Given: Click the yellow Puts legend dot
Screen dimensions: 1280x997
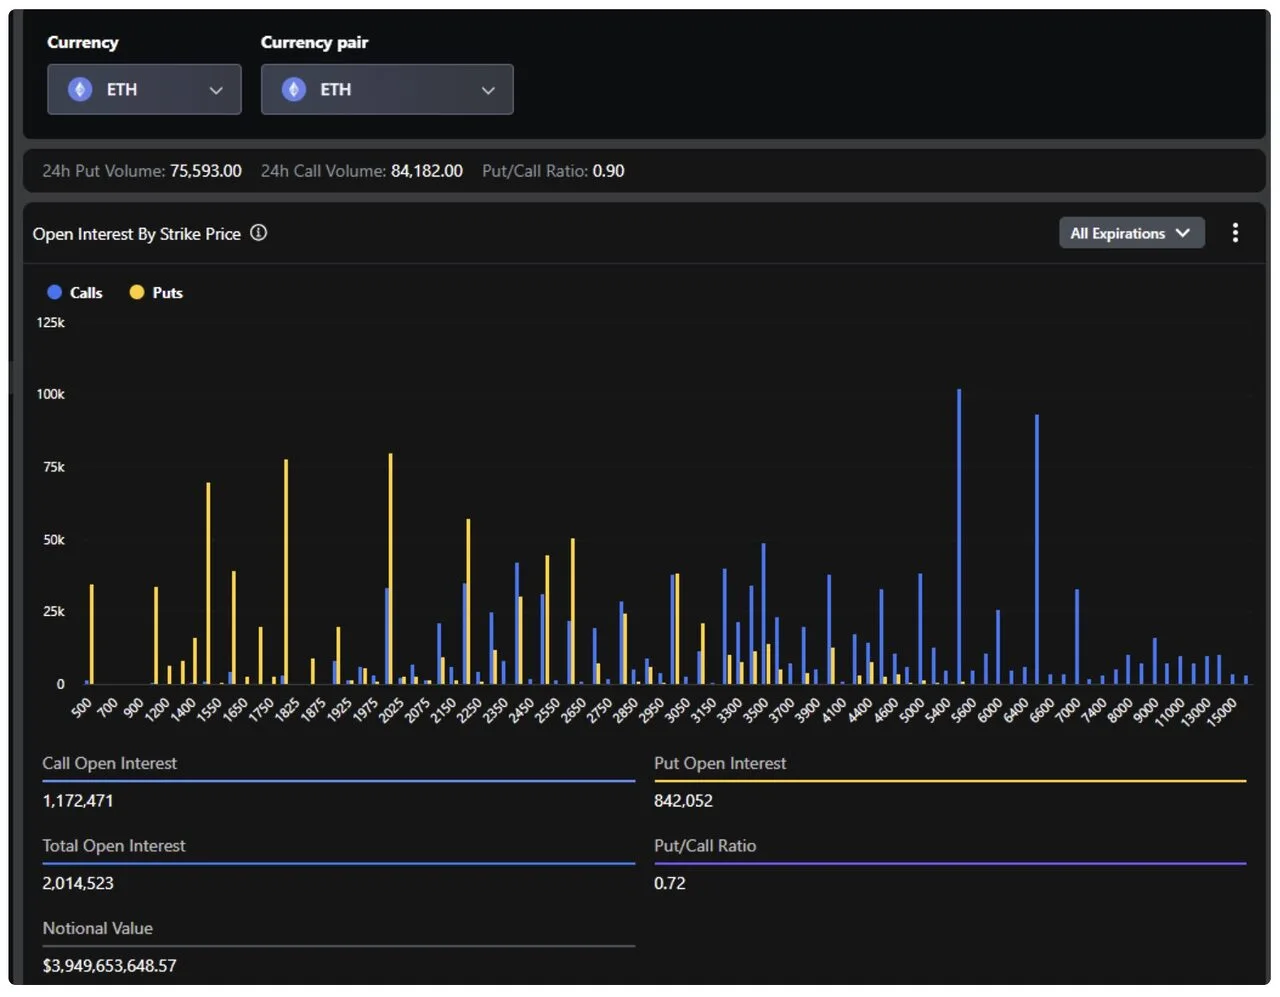Looking at the screenshot, I should tap(135, 292).
